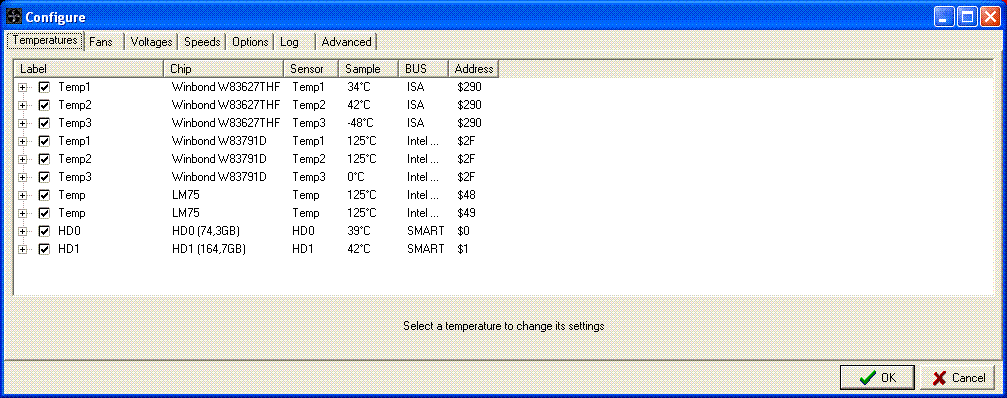Expand the Temp3 W83791D tree node
This screenshot has width=1007, height=398.
click(x=22, y=177)
